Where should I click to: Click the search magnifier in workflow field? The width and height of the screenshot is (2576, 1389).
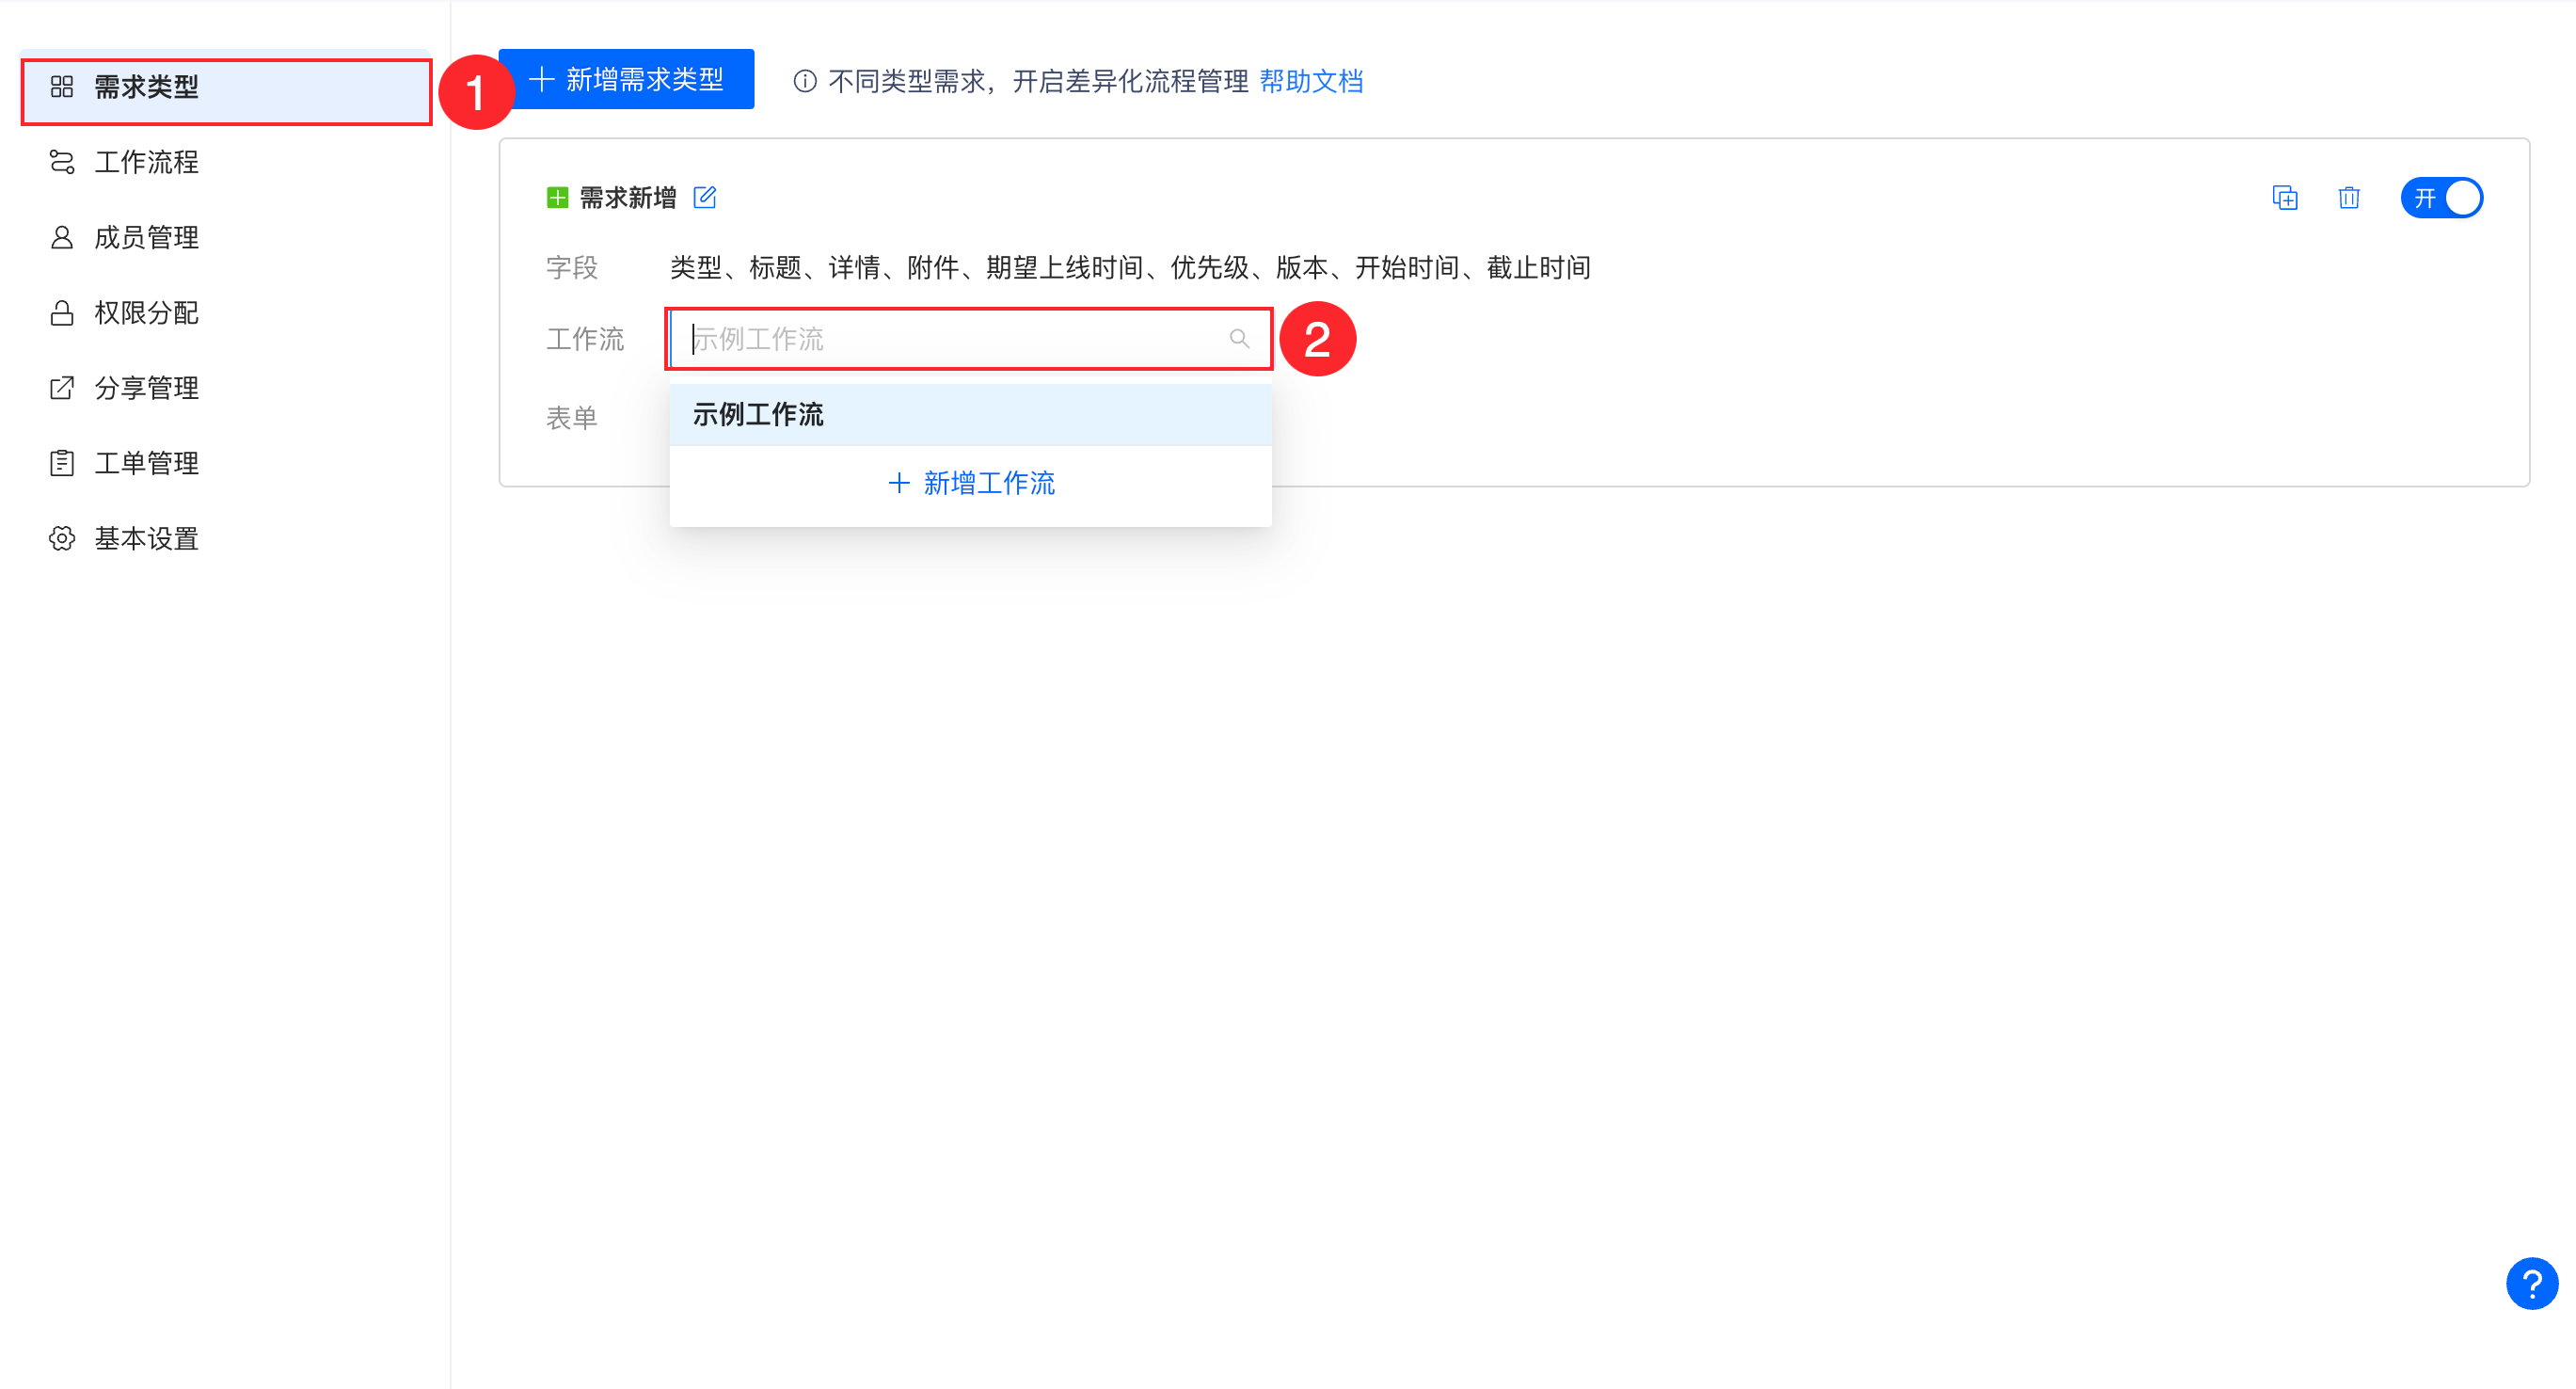[1239, 339]
